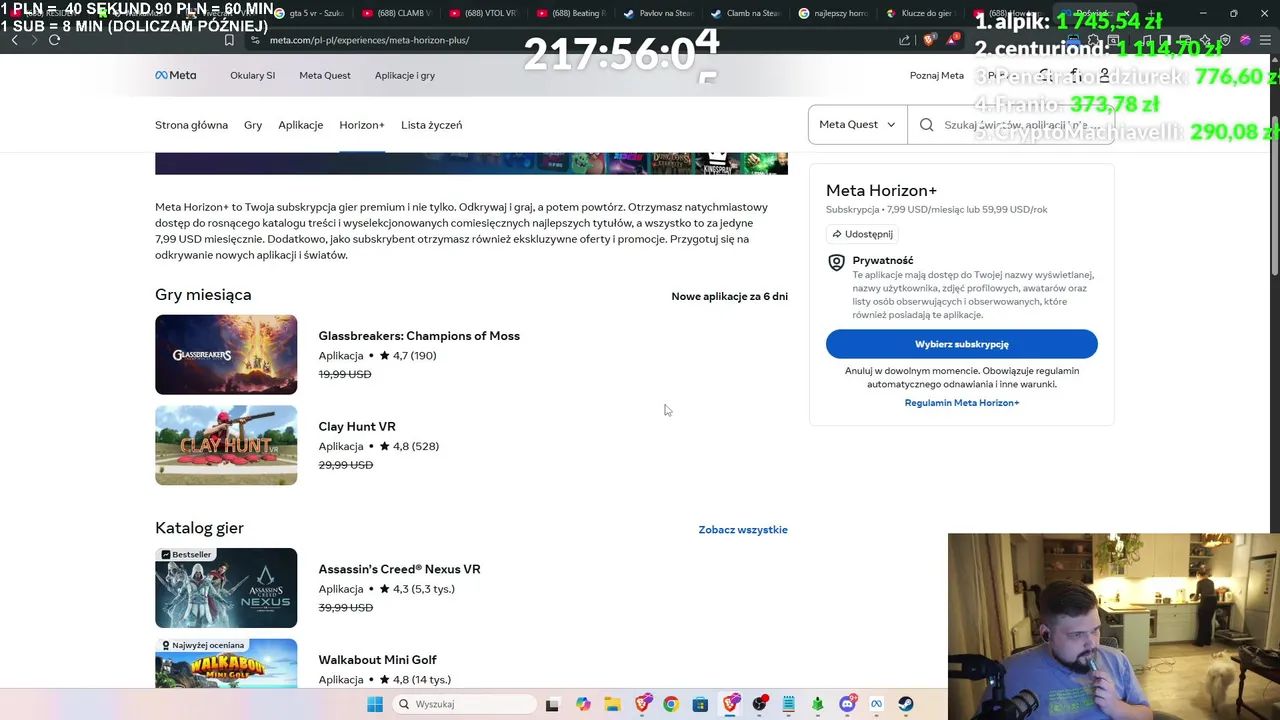Open Steam from the taskbar
The width and height of the screenshot is (1280, 720).
point(906,704)
